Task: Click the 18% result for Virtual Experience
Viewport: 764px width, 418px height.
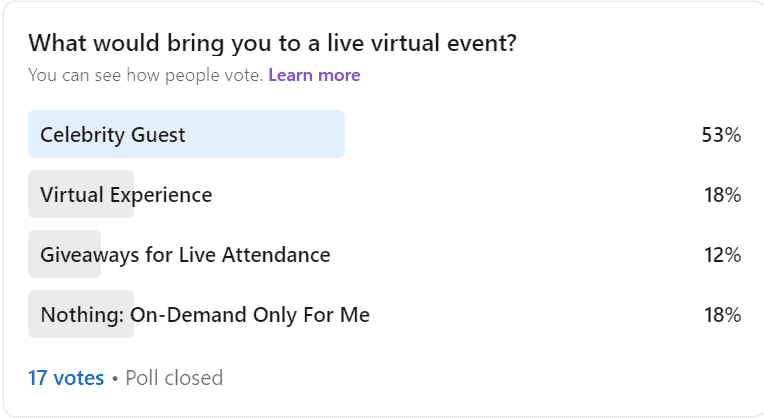Action: (723, 195)
